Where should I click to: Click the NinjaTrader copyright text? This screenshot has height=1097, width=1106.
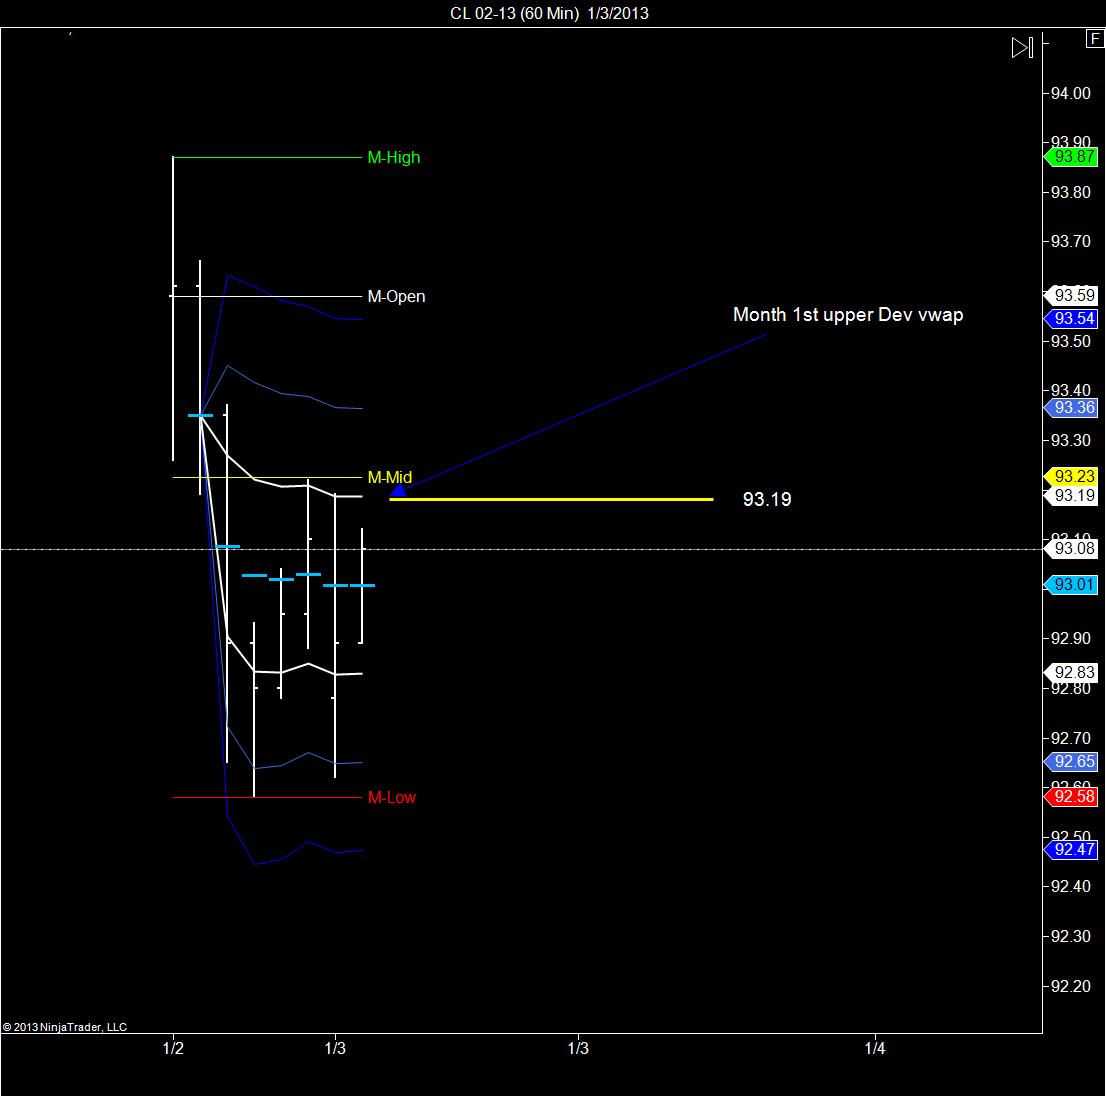65,1027
